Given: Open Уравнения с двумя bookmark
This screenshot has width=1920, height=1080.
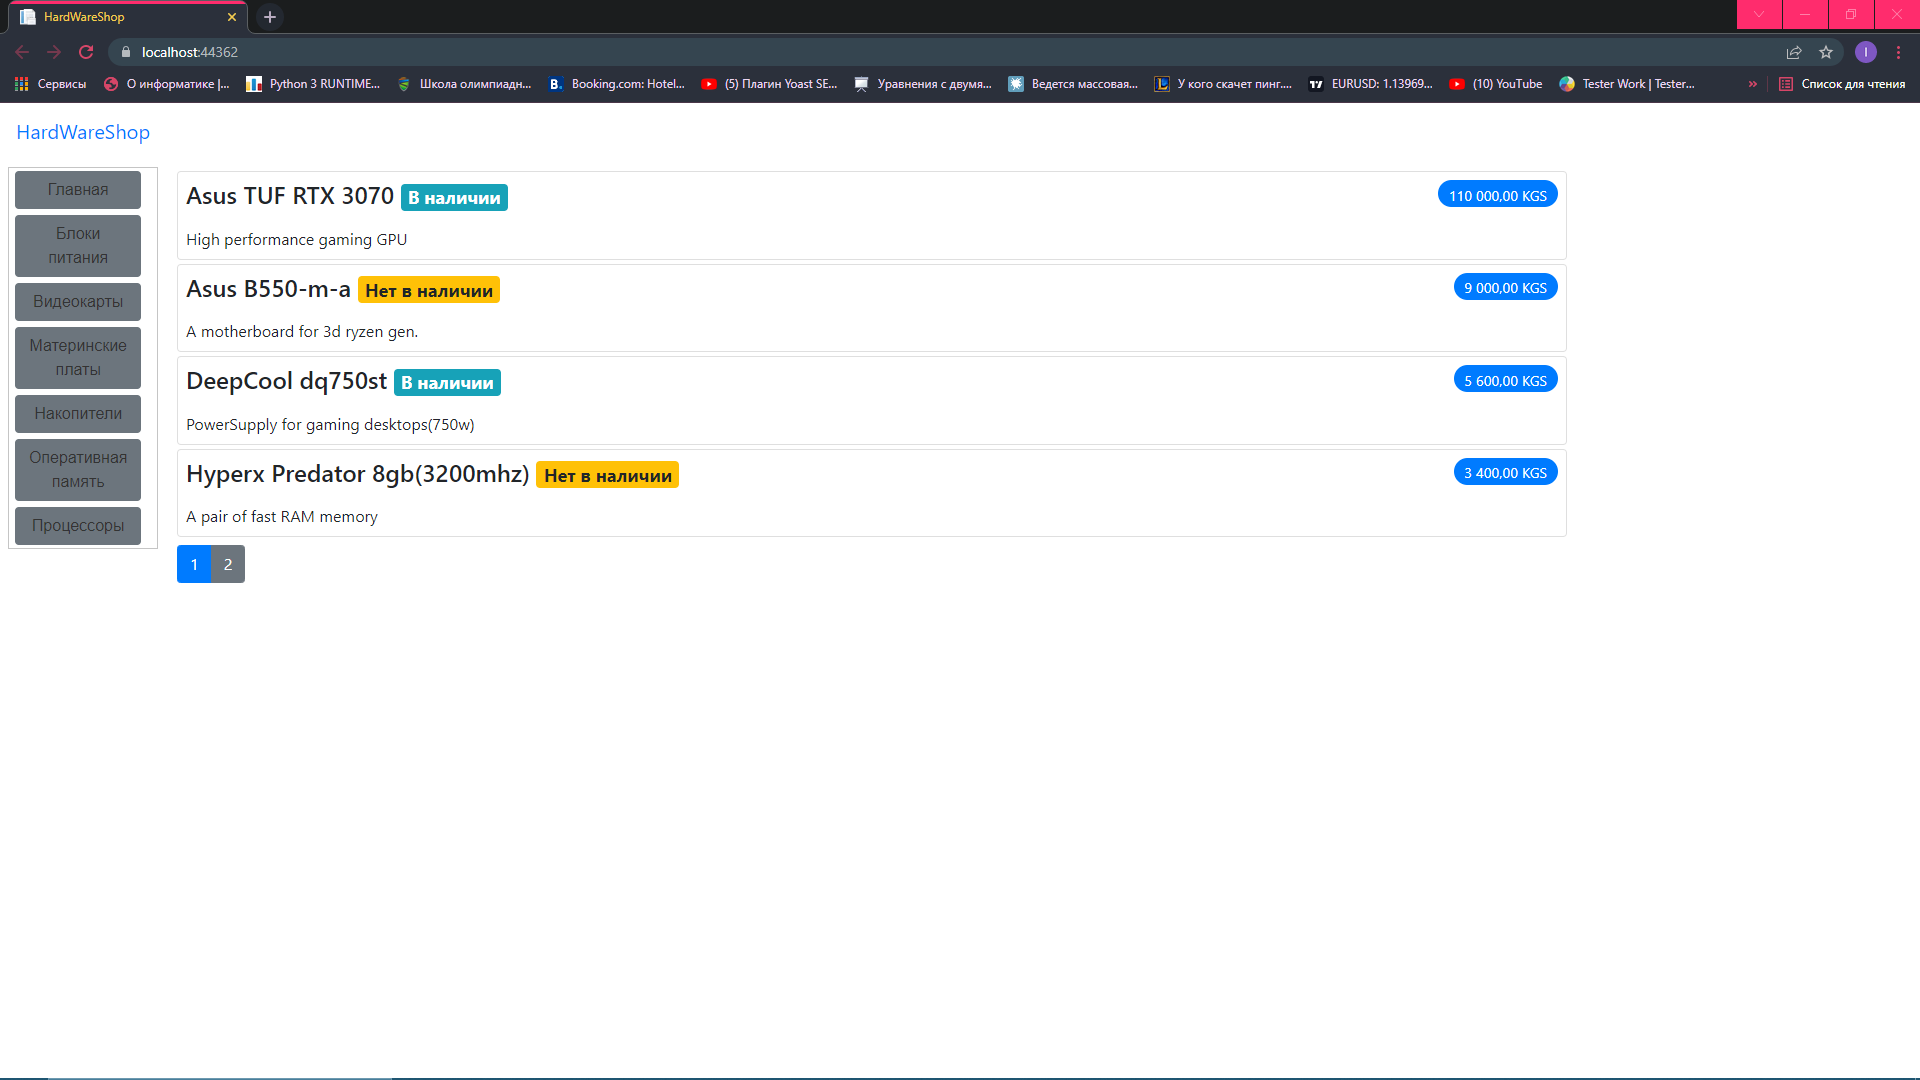Looking at the screenshot, I should click(923, 84).
